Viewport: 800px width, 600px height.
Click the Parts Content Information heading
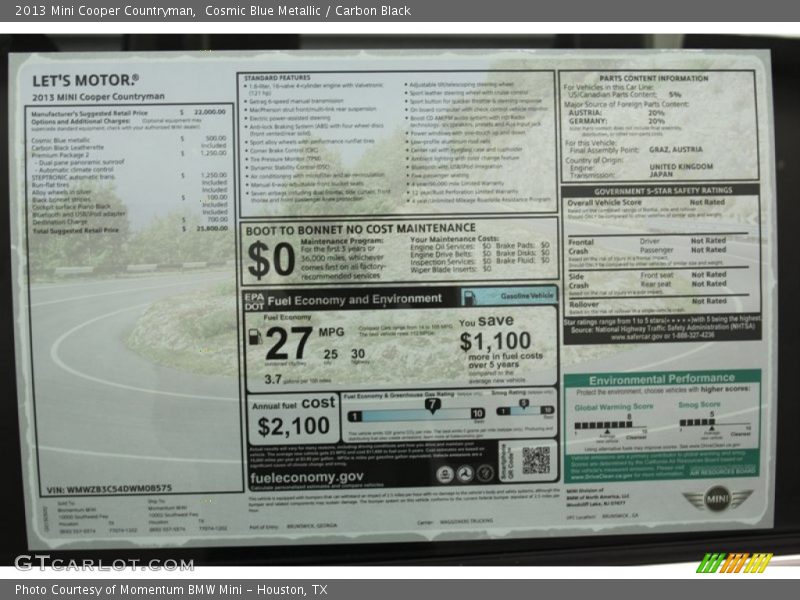654,78
